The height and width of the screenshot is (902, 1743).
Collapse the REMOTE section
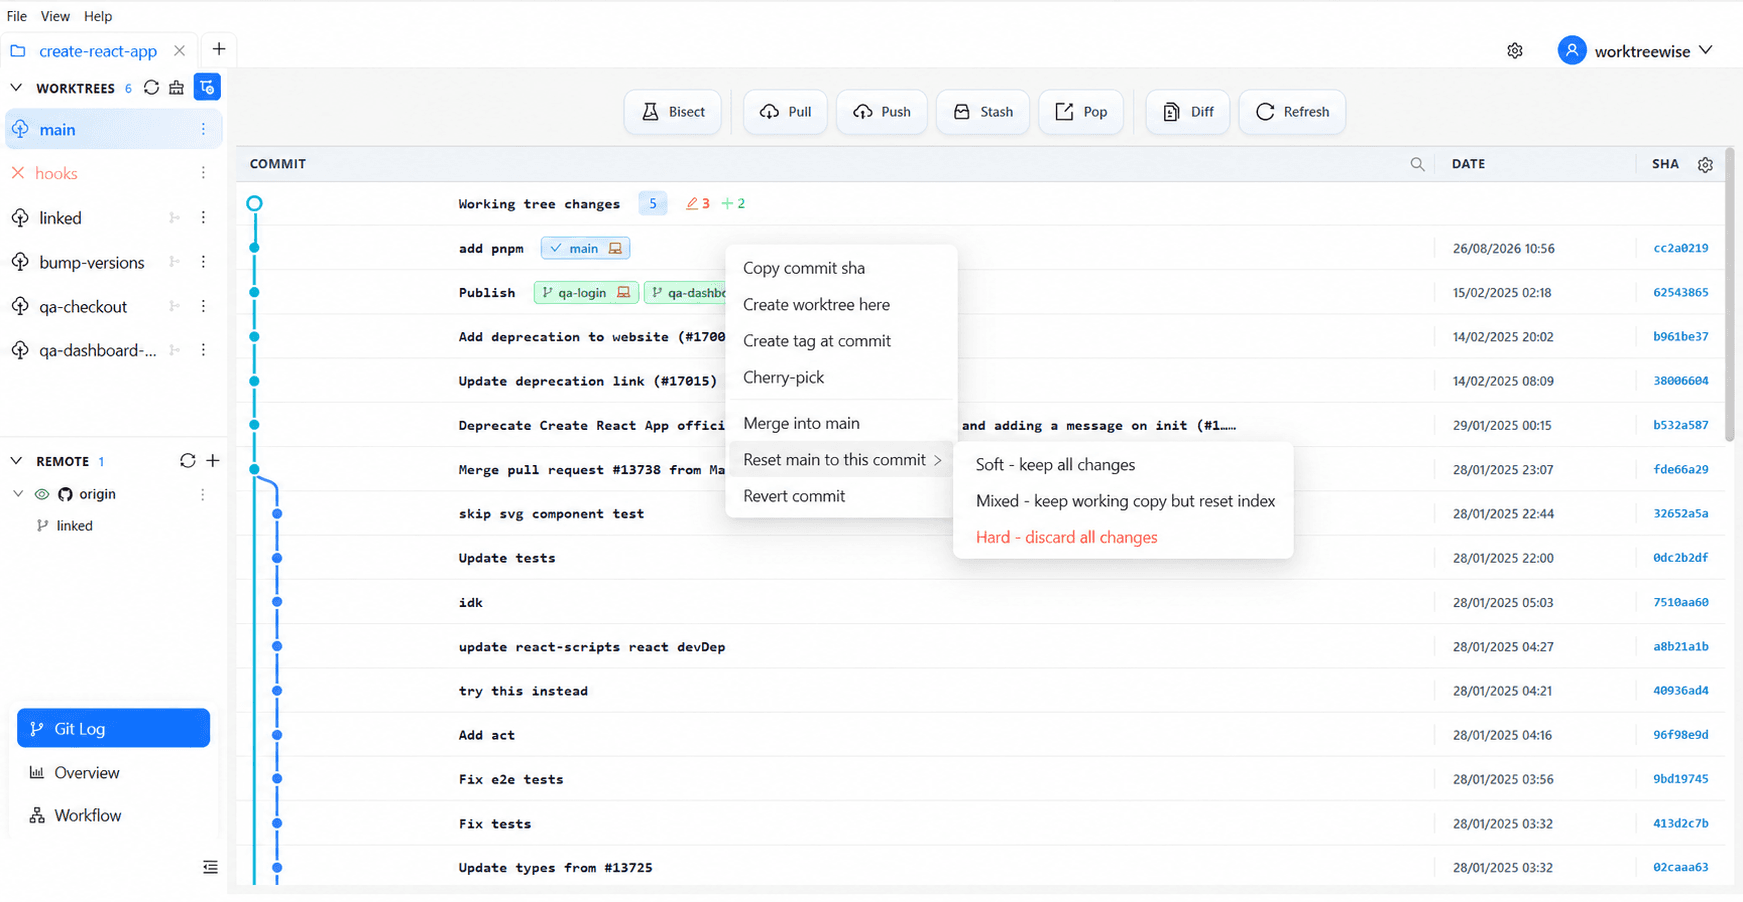pyautogui.click(x=16, y=461)
